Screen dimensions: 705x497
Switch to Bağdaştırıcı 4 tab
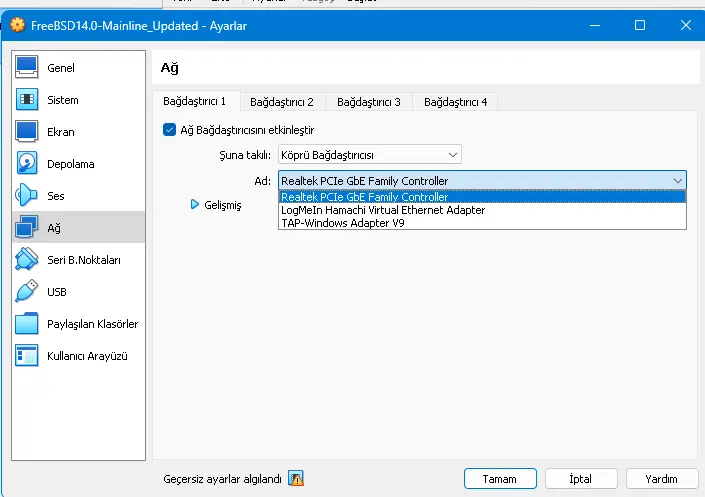455,102
